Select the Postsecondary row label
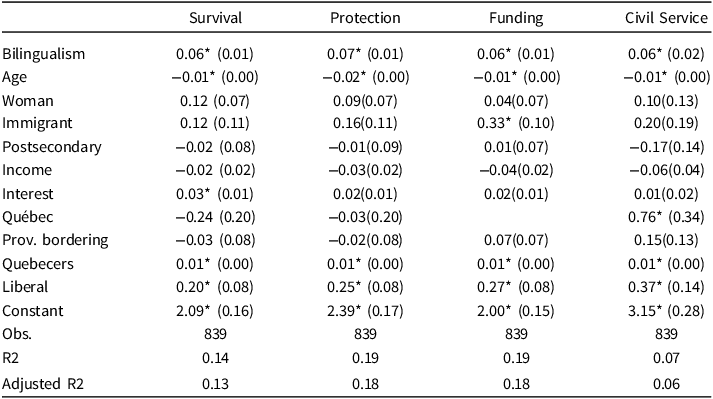The image size is (713, 399). pos(52,147)
